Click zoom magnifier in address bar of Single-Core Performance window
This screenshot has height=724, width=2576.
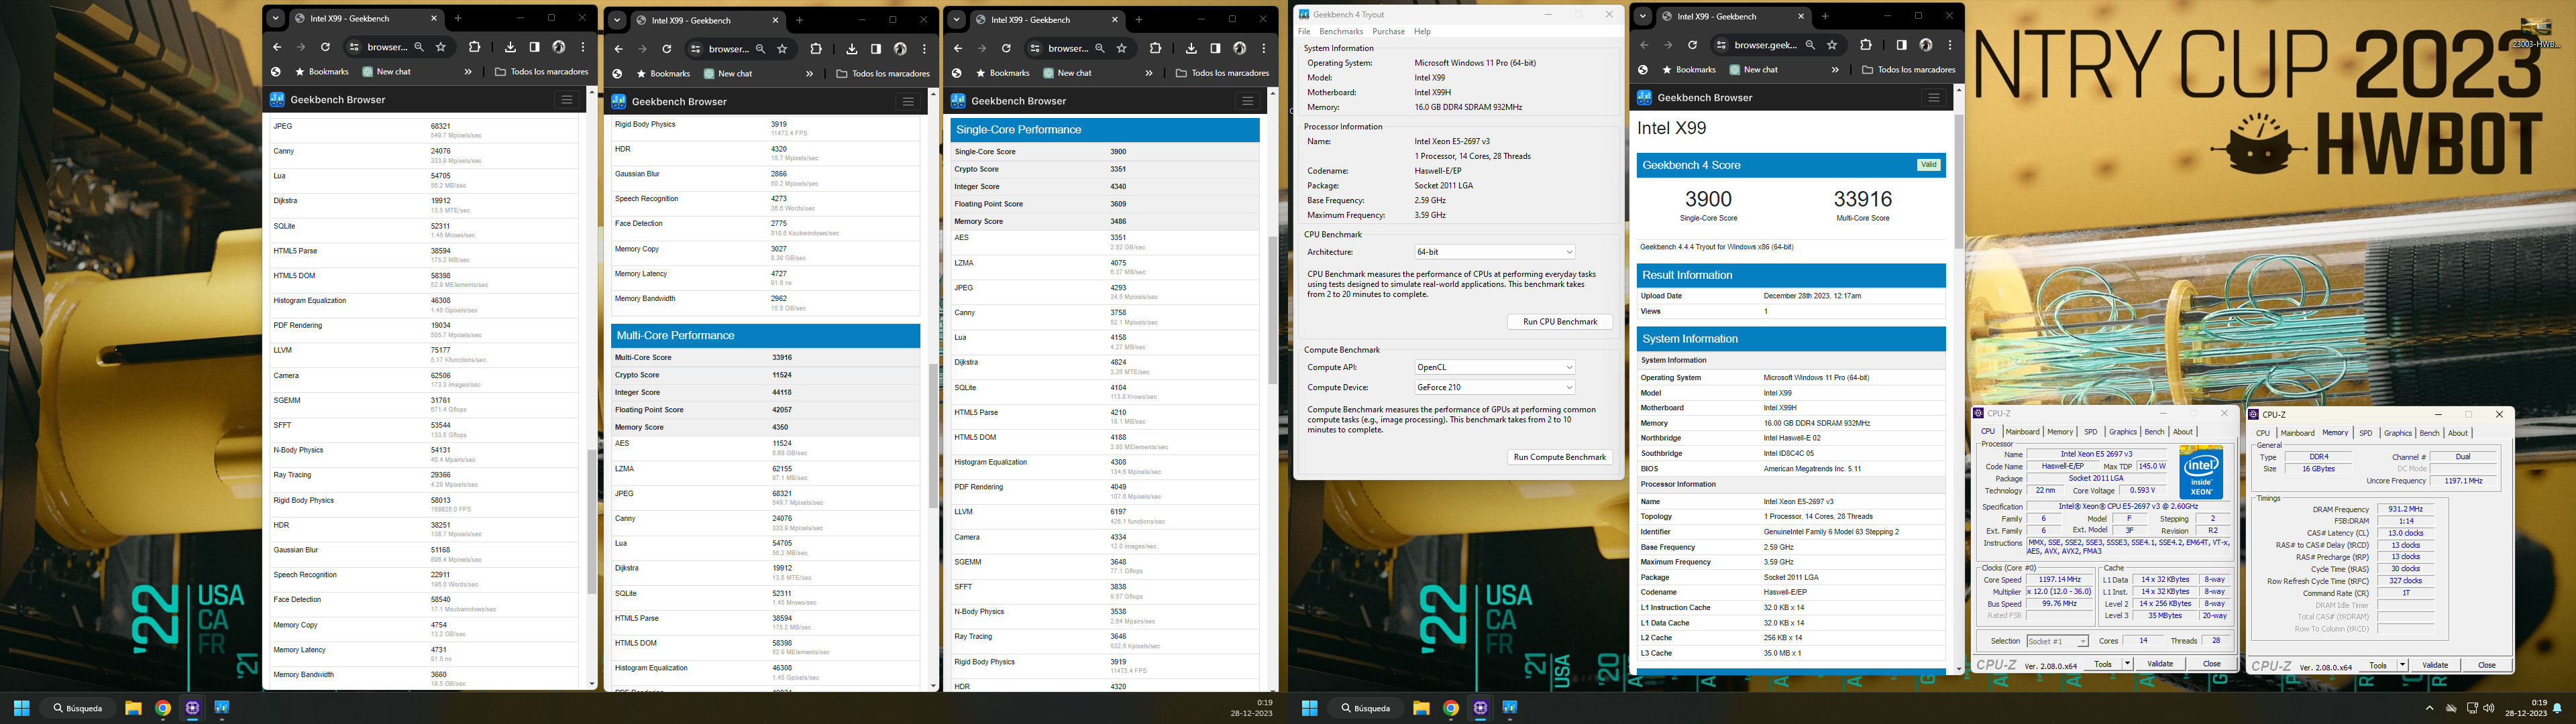1100,48
